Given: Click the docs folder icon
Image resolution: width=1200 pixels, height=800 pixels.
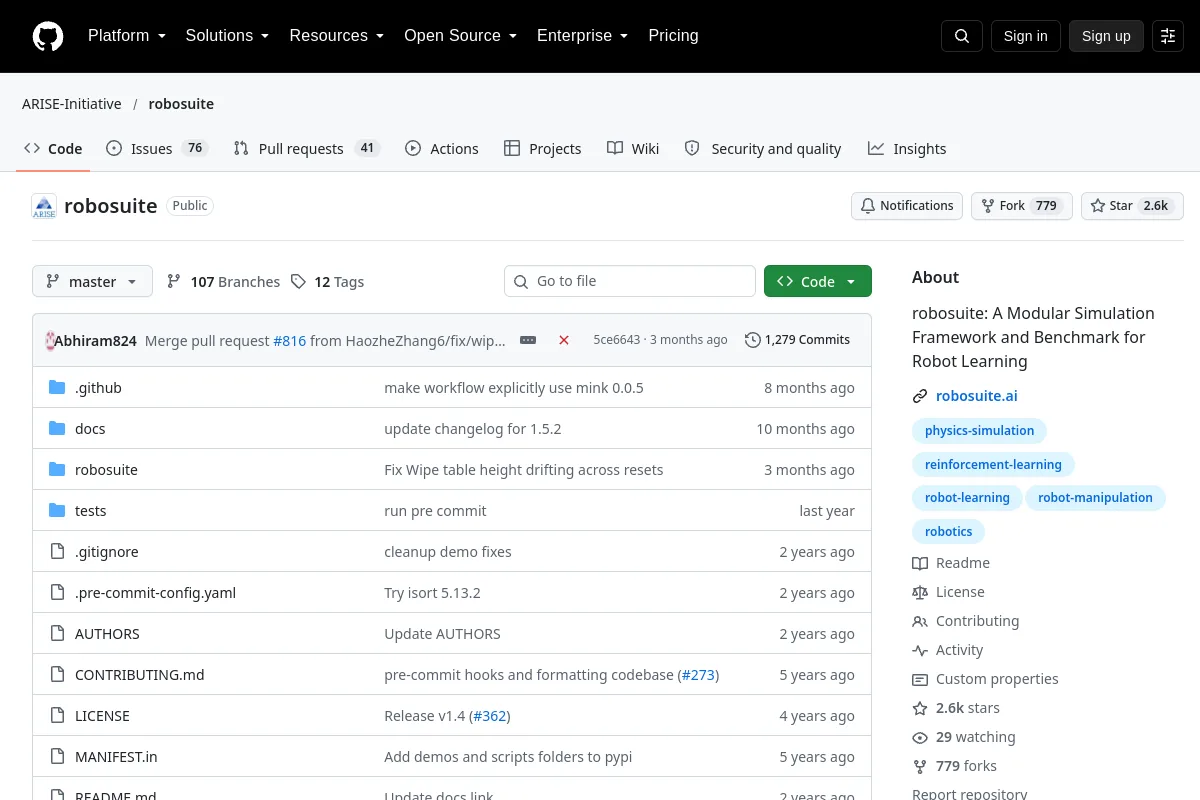Looking at the screenshot, I should [57, 429].
